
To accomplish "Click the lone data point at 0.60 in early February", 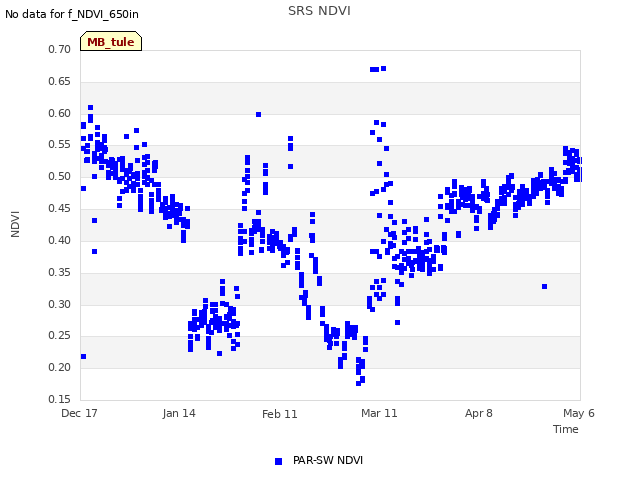I will click(x=258, y=115).
